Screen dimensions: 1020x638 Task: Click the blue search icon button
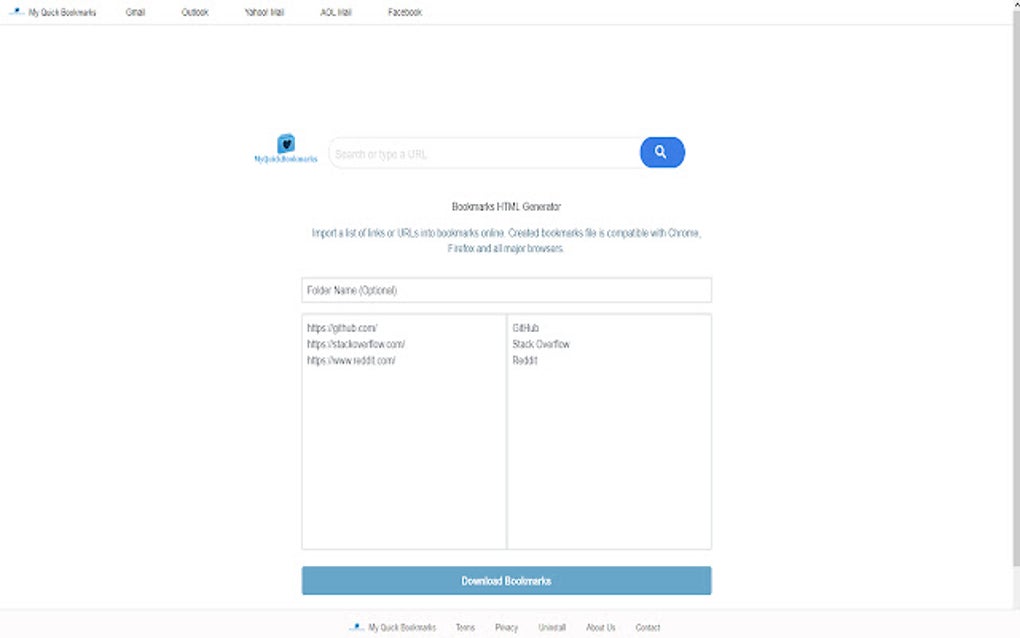coord(661,152)
